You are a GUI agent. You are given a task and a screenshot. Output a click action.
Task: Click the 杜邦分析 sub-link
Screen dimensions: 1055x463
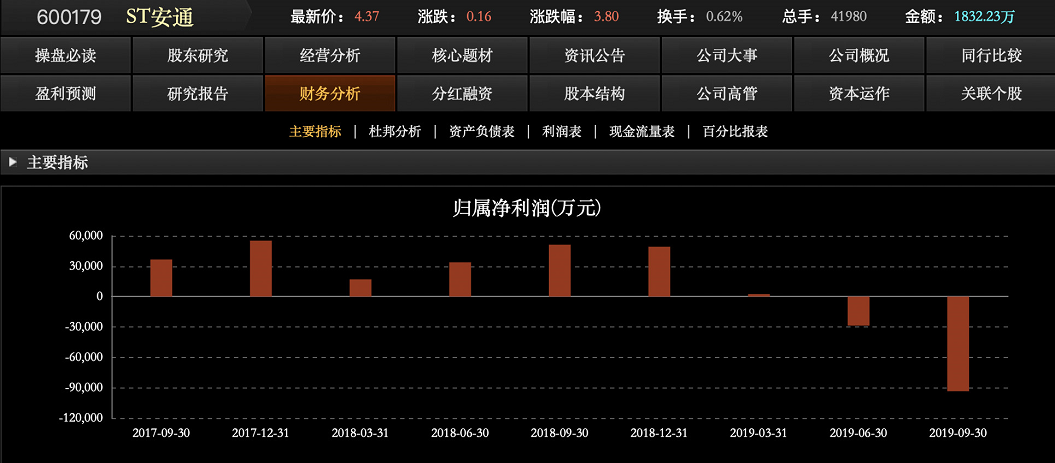pos(395,131)
